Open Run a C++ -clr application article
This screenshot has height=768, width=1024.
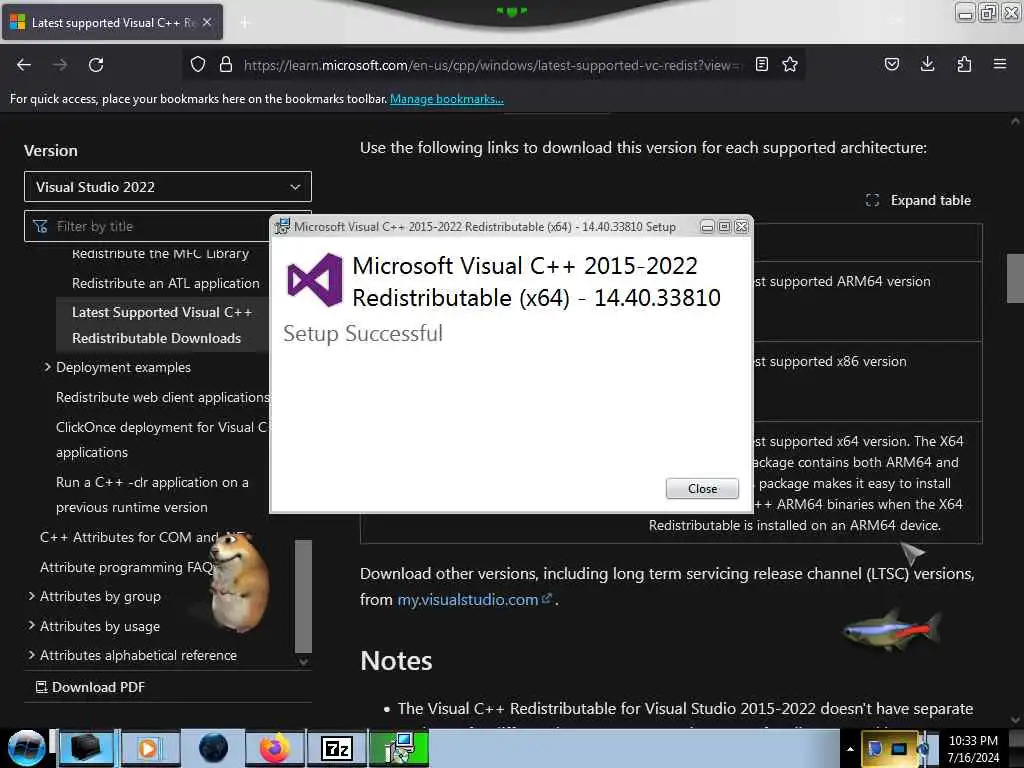152,494
